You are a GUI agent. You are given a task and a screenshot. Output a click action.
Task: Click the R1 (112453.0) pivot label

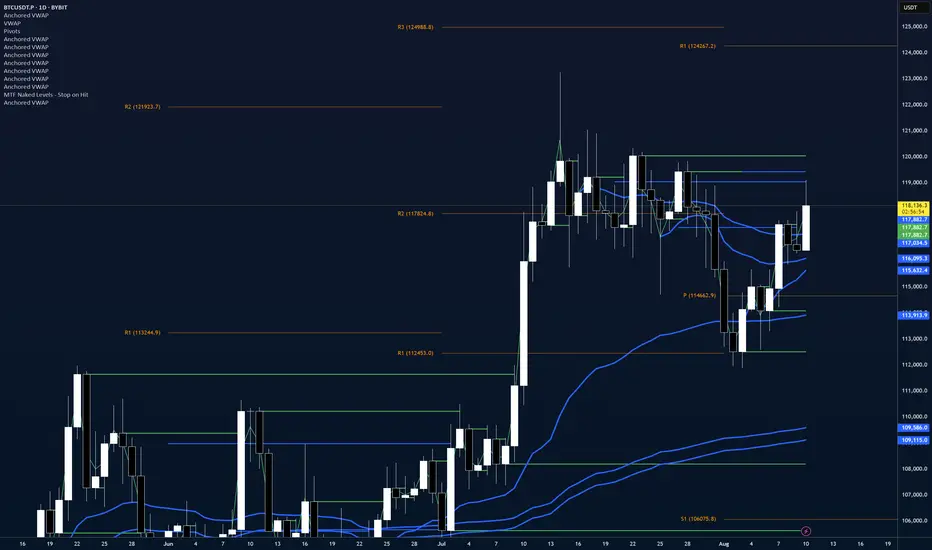[415, 353]
